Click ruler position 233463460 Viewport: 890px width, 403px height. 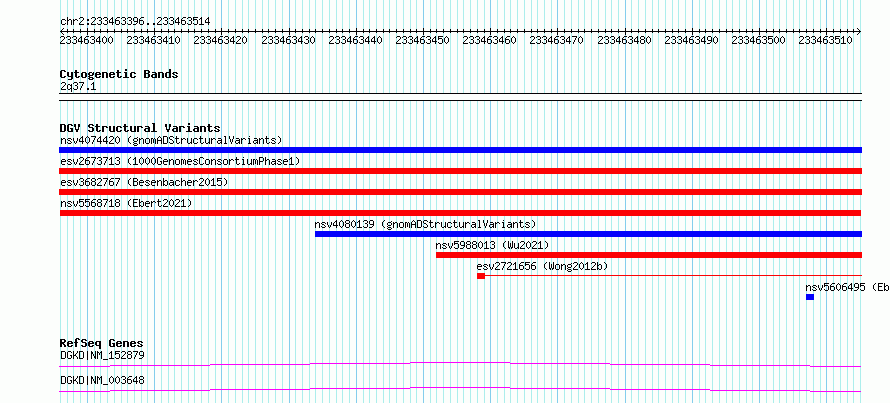point(489,40)
